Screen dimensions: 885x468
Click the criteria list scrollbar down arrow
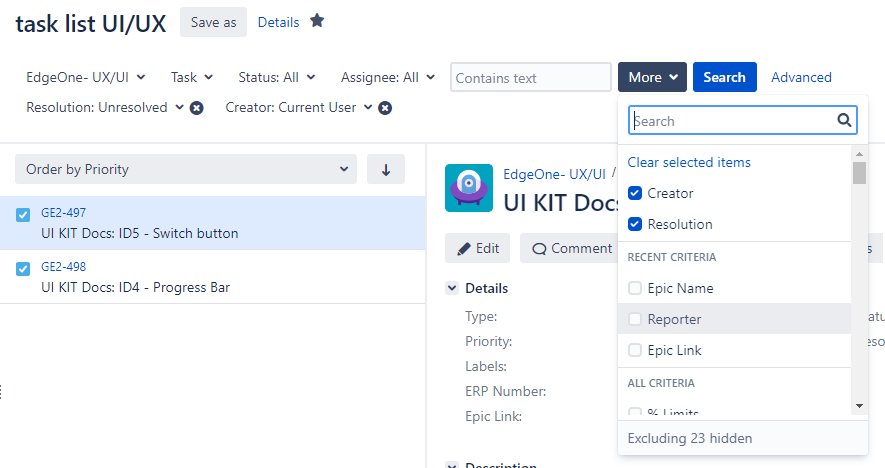(859, 405)
